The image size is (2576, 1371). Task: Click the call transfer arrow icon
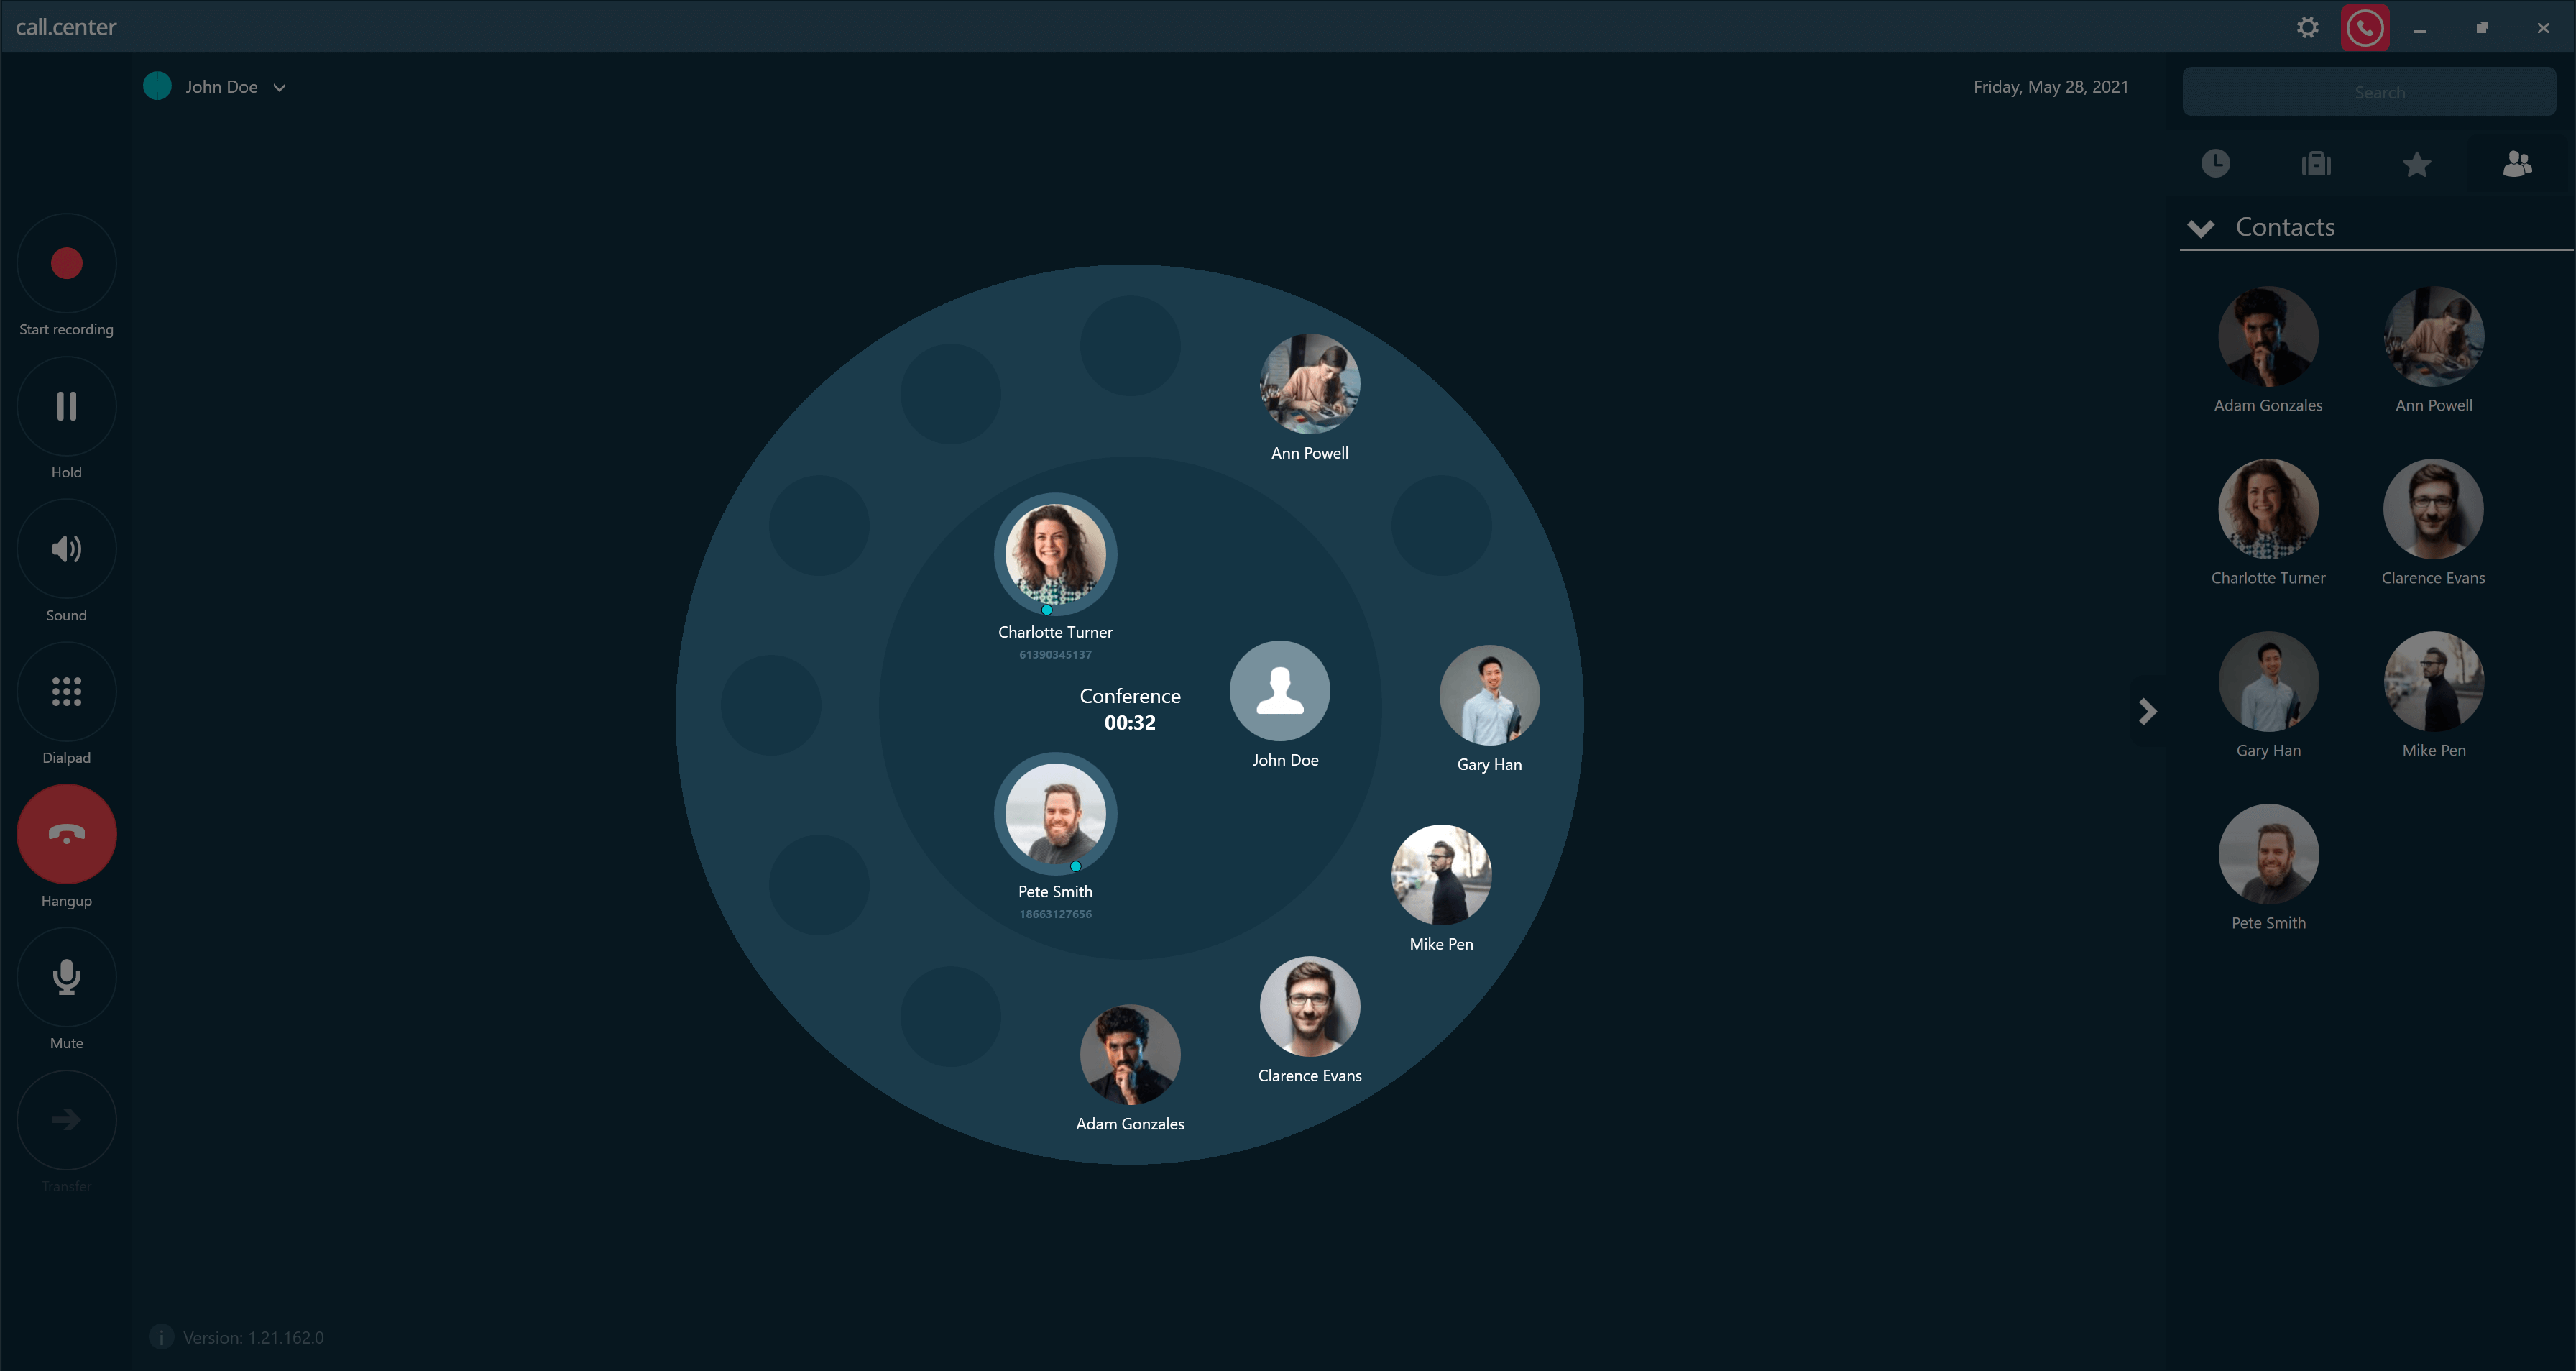tap(65, 1119)
